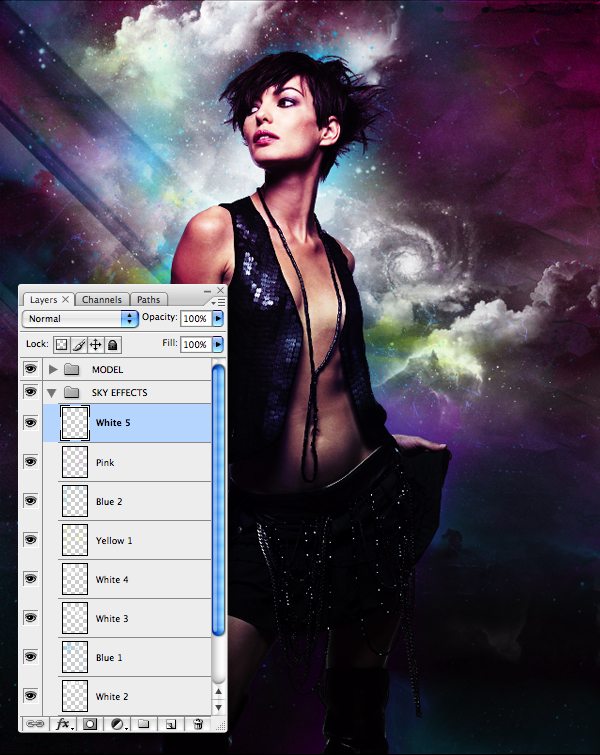The image size is (600, 755).
Task: Toggle Blue 1 layer visibility
Action: click(31, 657)
